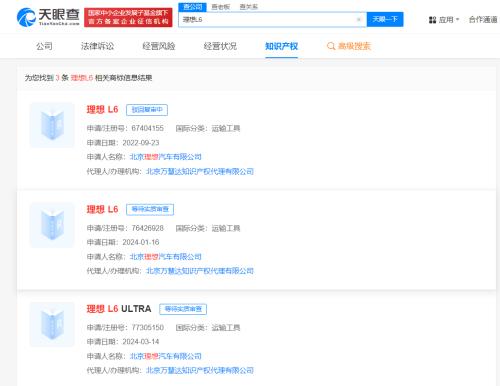Viewport: 500px width, 386px height.
Task: Select registration number 67404155 text
Action: [148, 128]
